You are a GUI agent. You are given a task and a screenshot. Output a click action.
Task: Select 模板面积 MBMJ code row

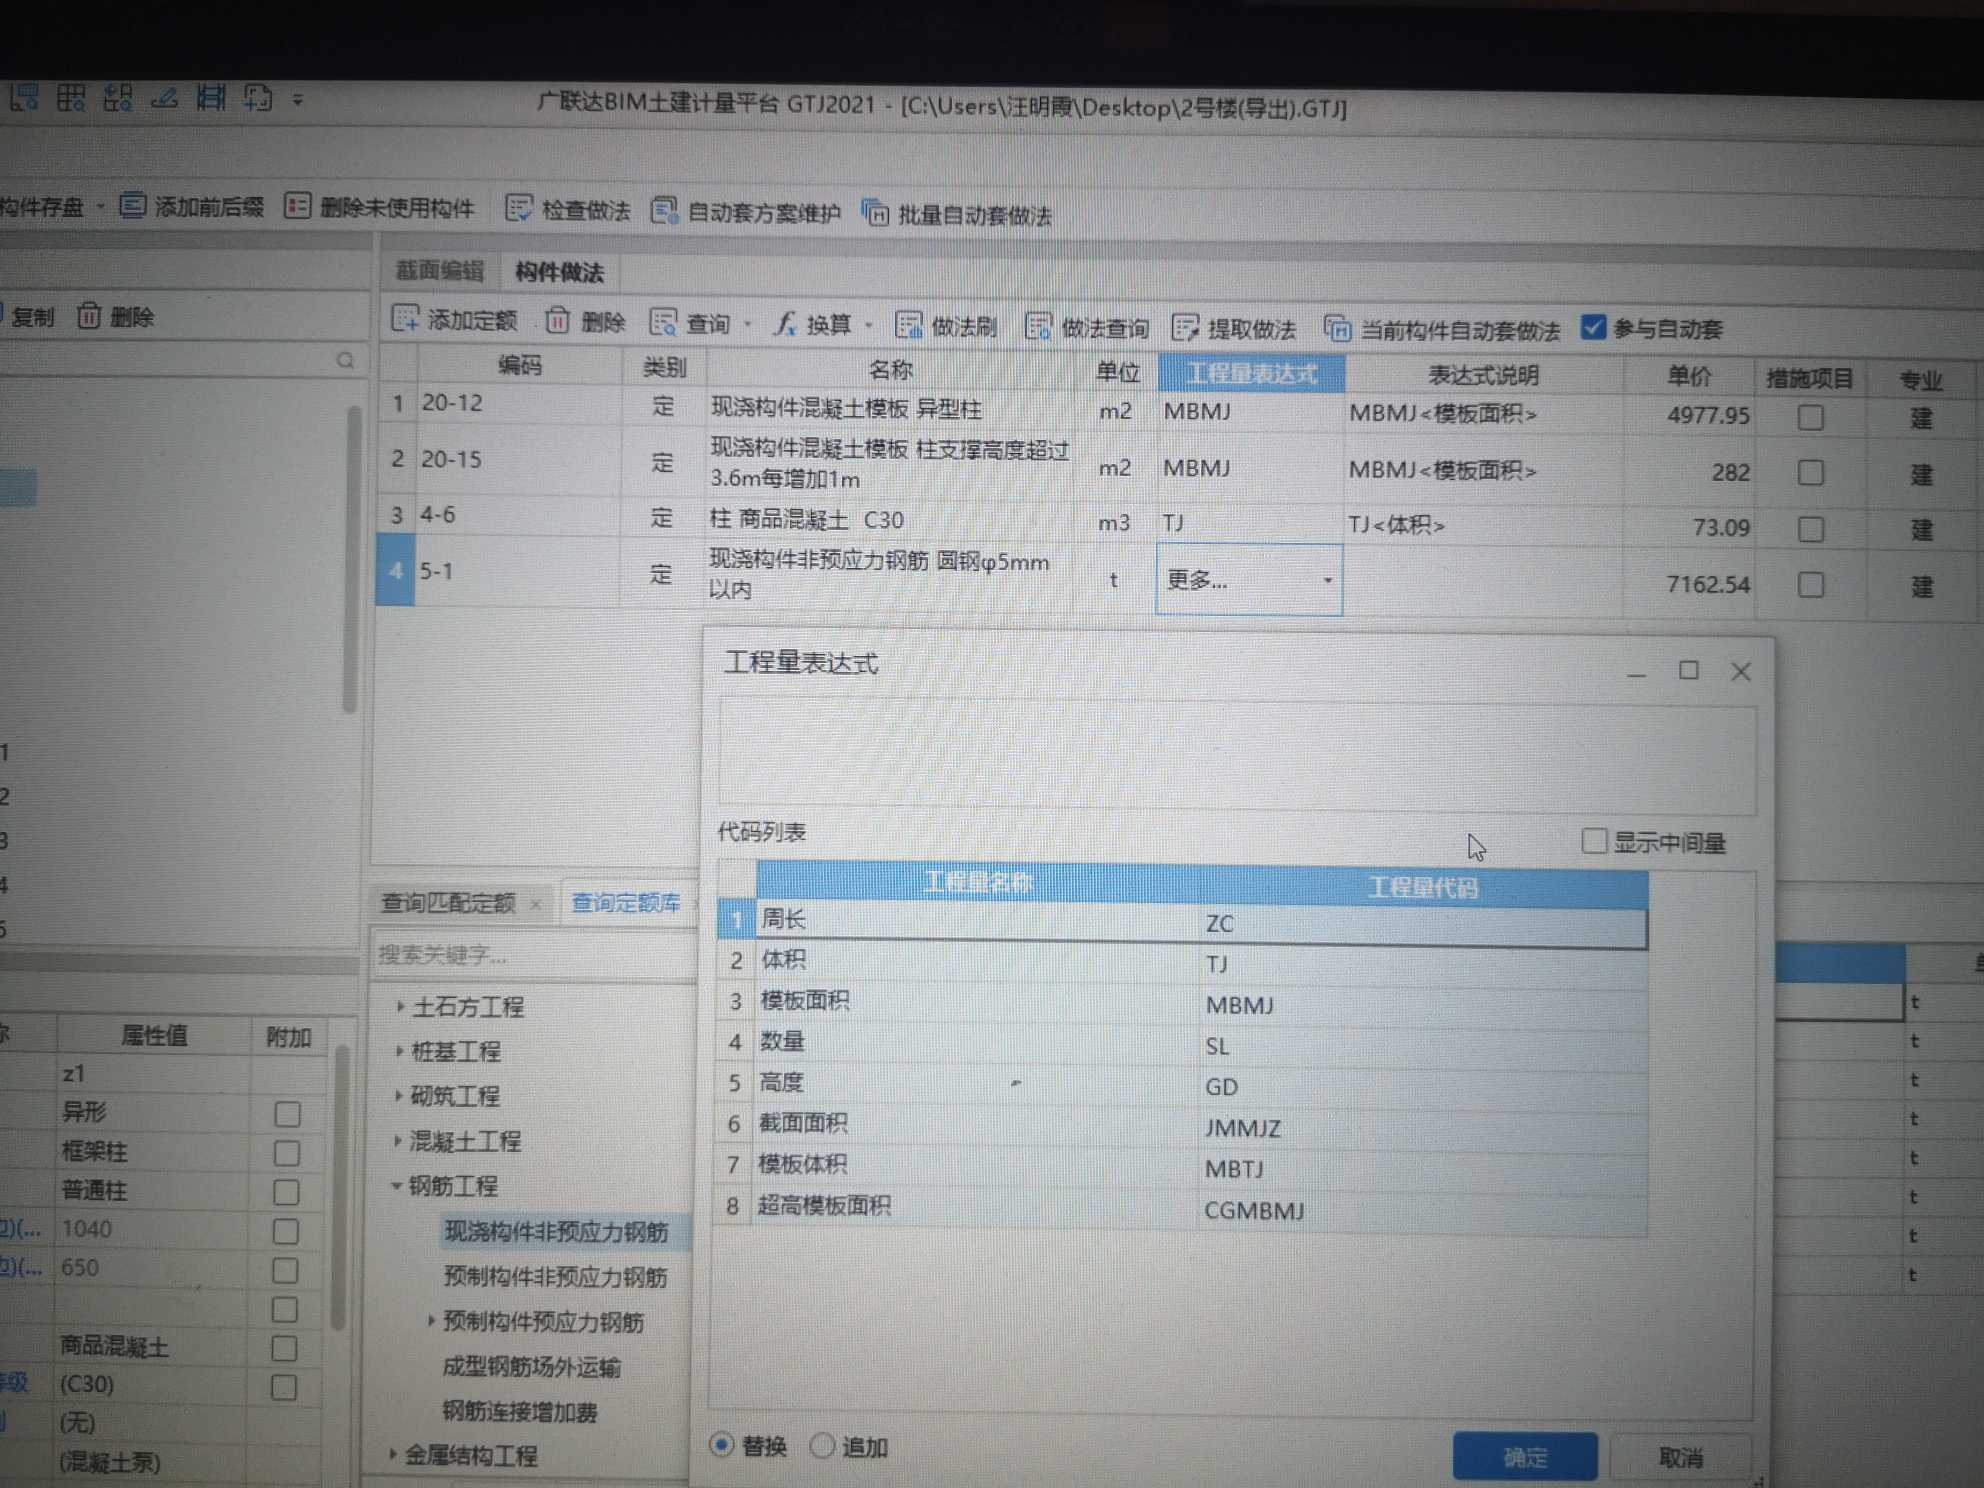(1182, 1003)
